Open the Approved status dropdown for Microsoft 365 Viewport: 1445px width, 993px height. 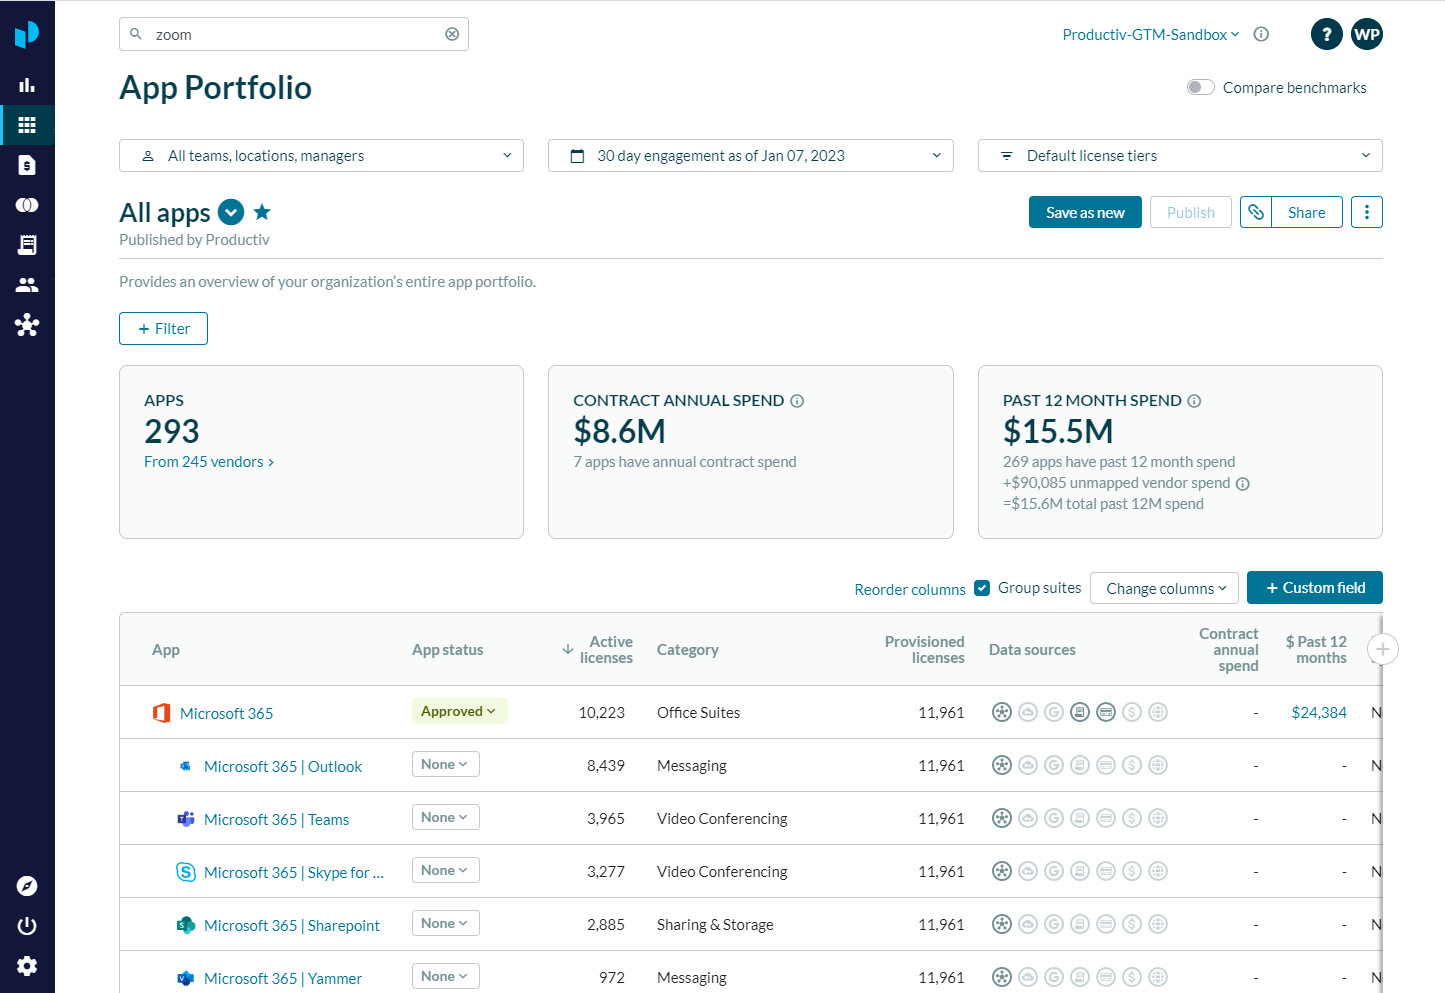click(459, 711)
